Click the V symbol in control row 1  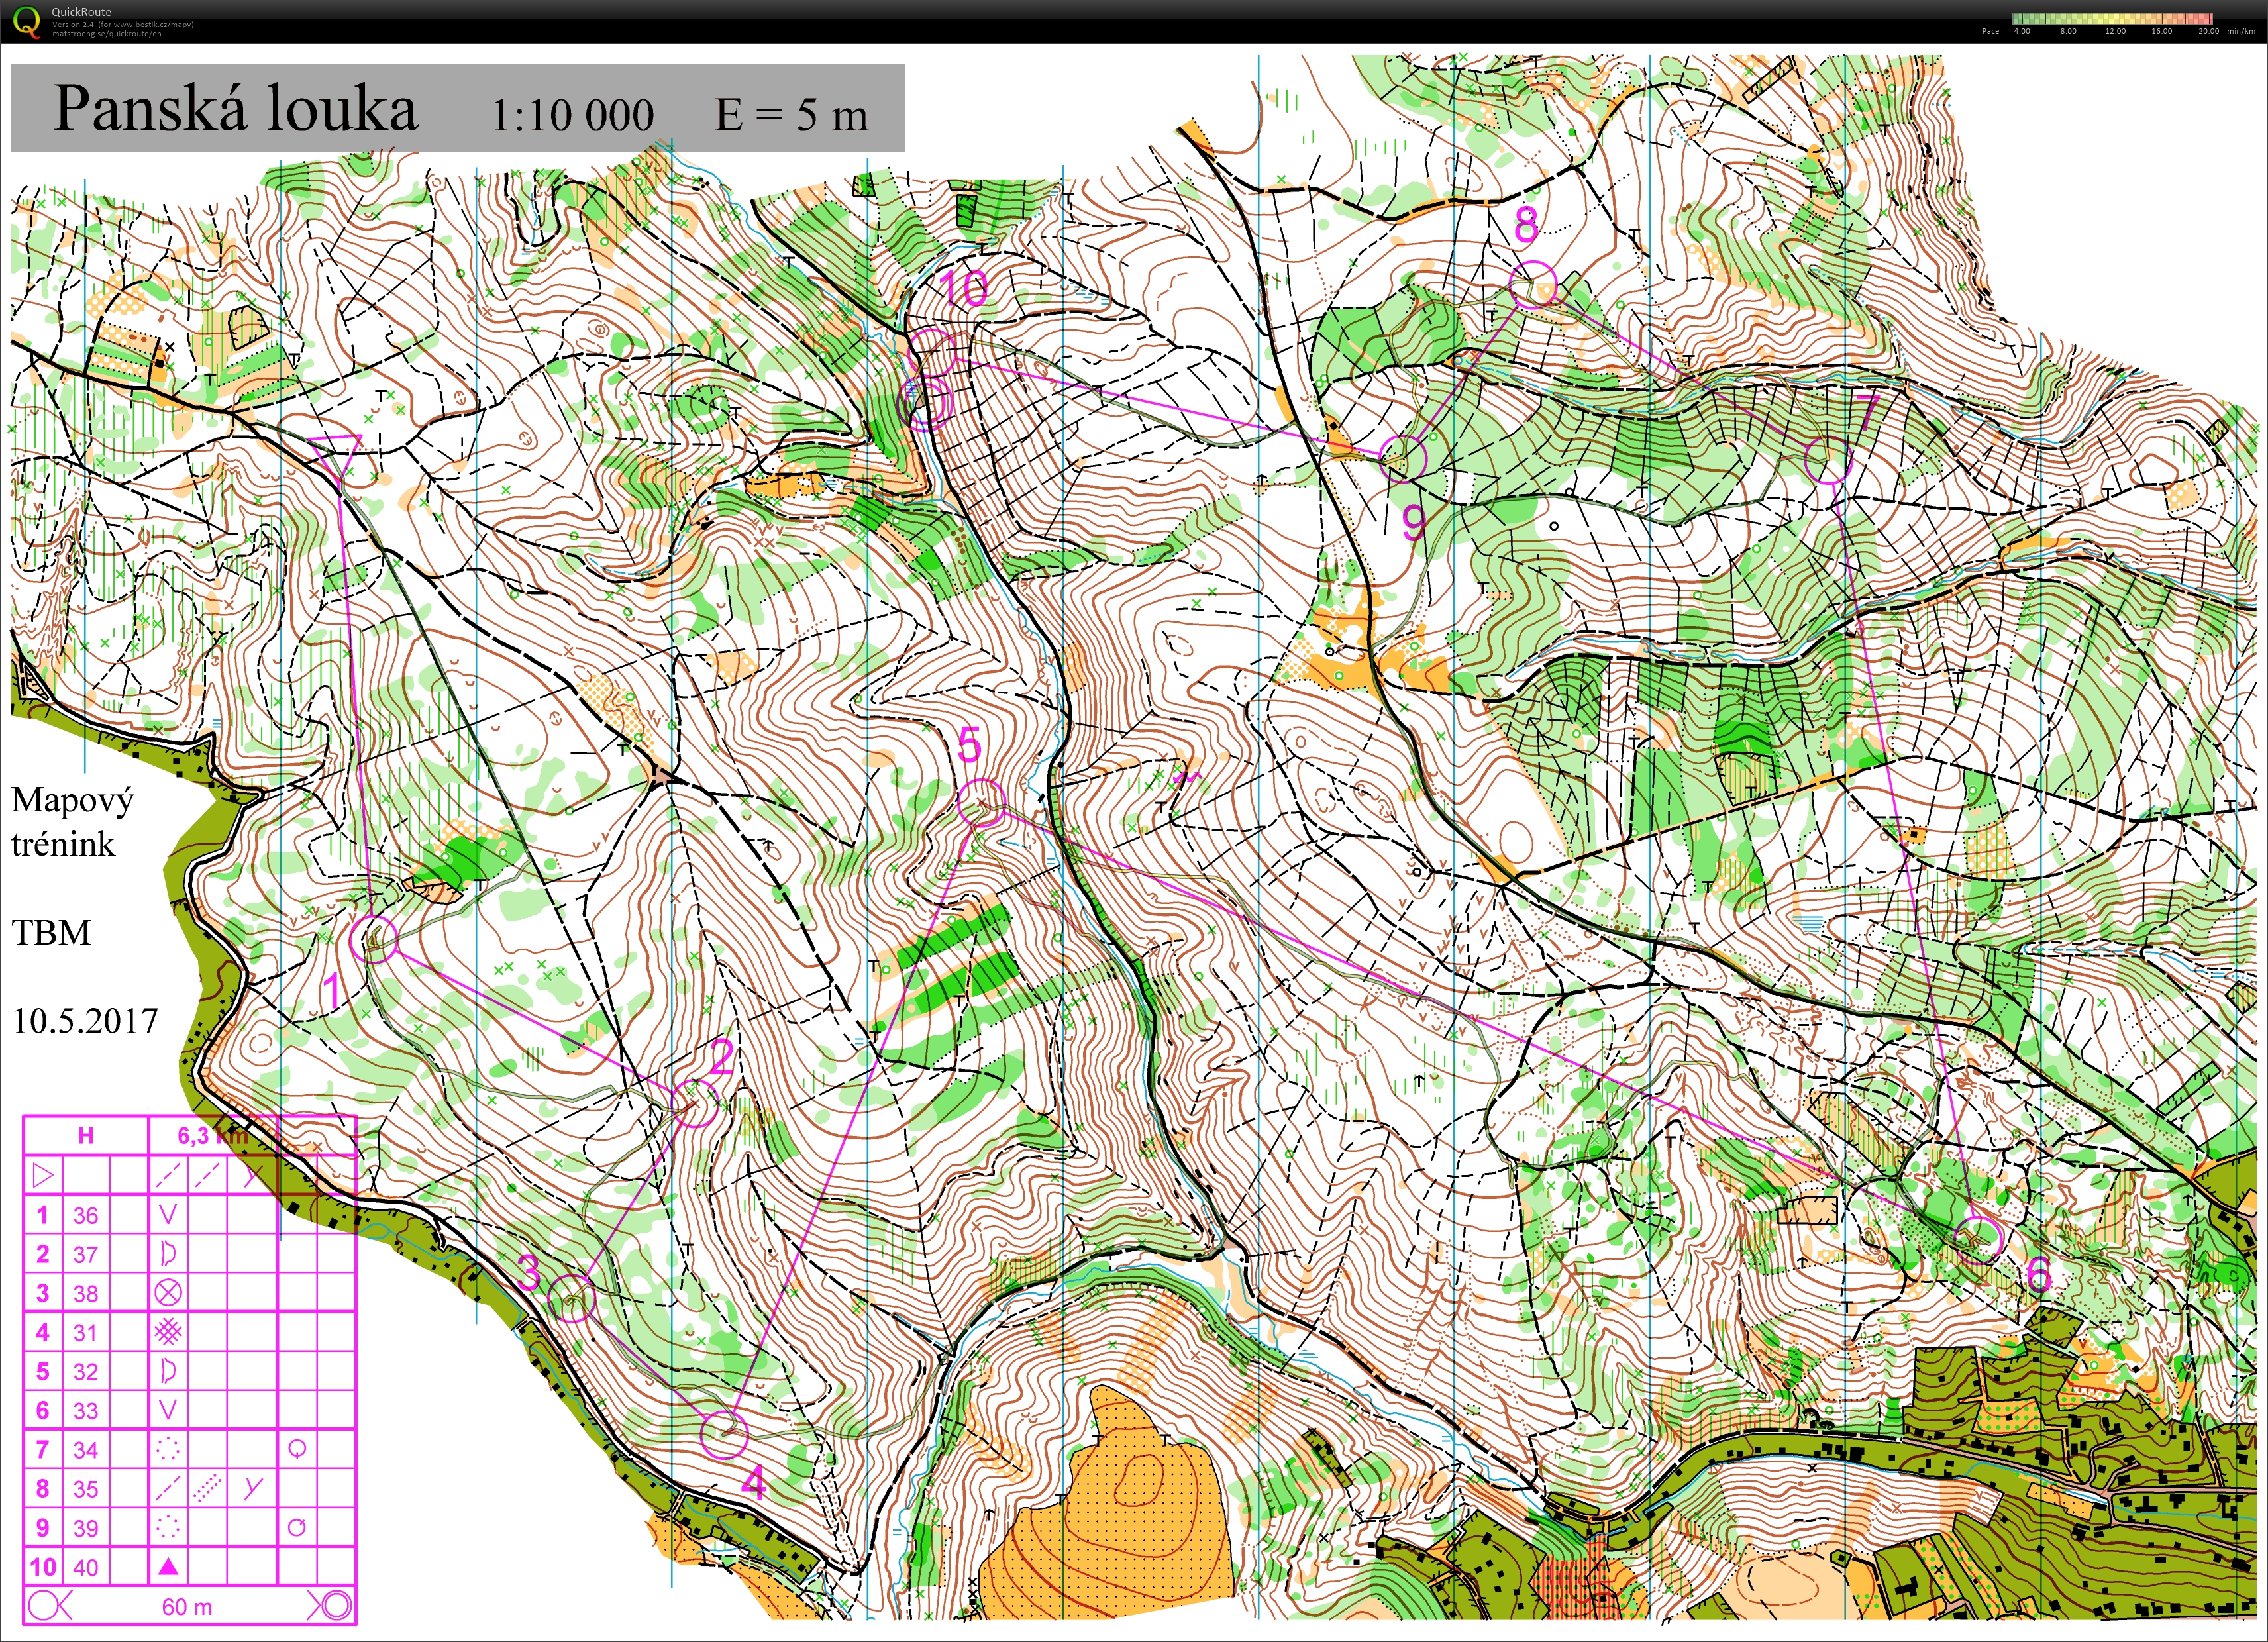pos(168,1215)
